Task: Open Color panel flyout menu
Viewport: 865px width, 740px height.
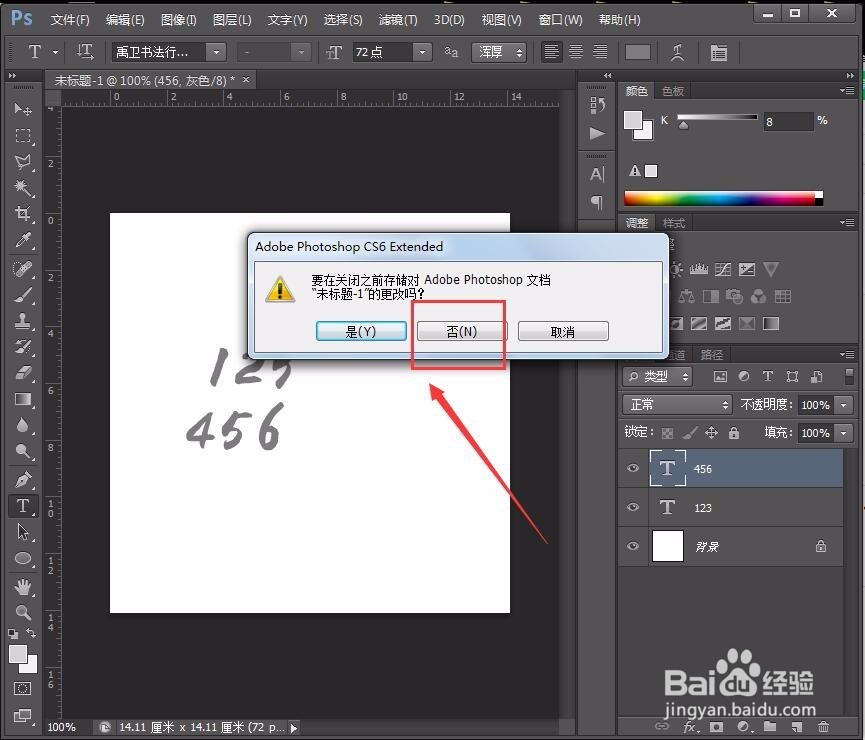Action: [x=847, y=90]
